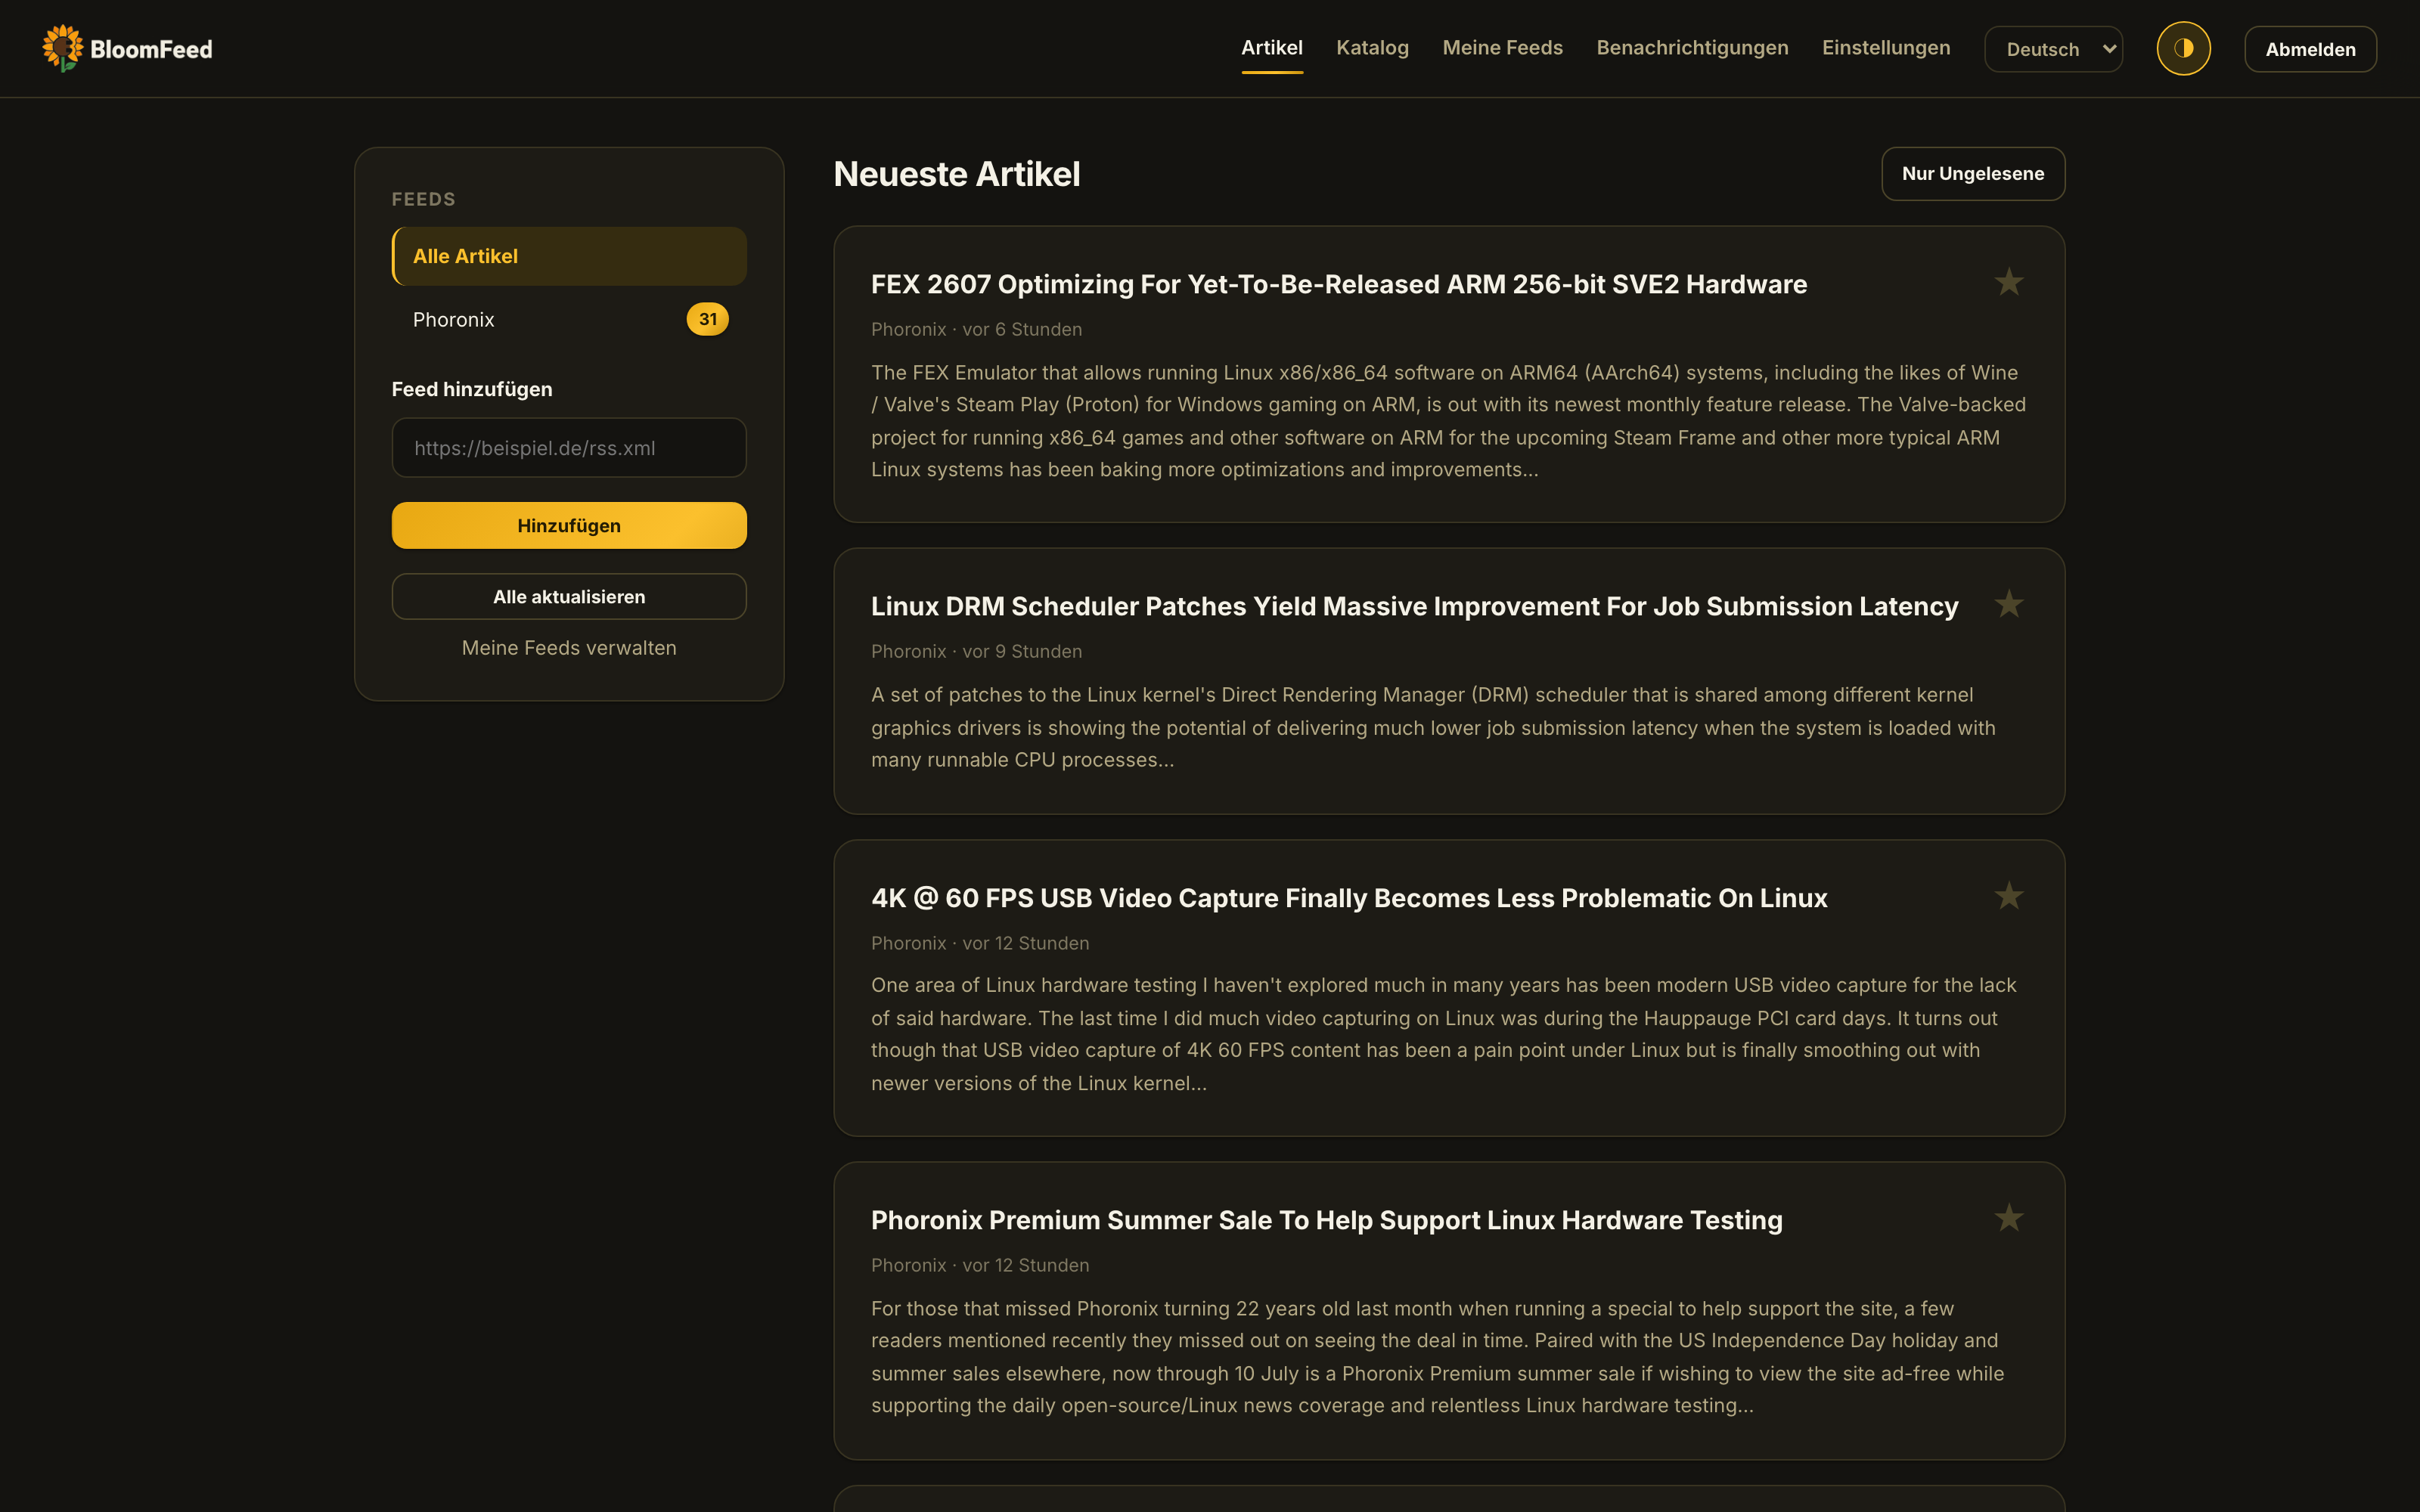Open the Phoronix Premium Summer Sale title
Image resolution: width=2420 pixels, height=1512 pixels.
point(1326,1220)
